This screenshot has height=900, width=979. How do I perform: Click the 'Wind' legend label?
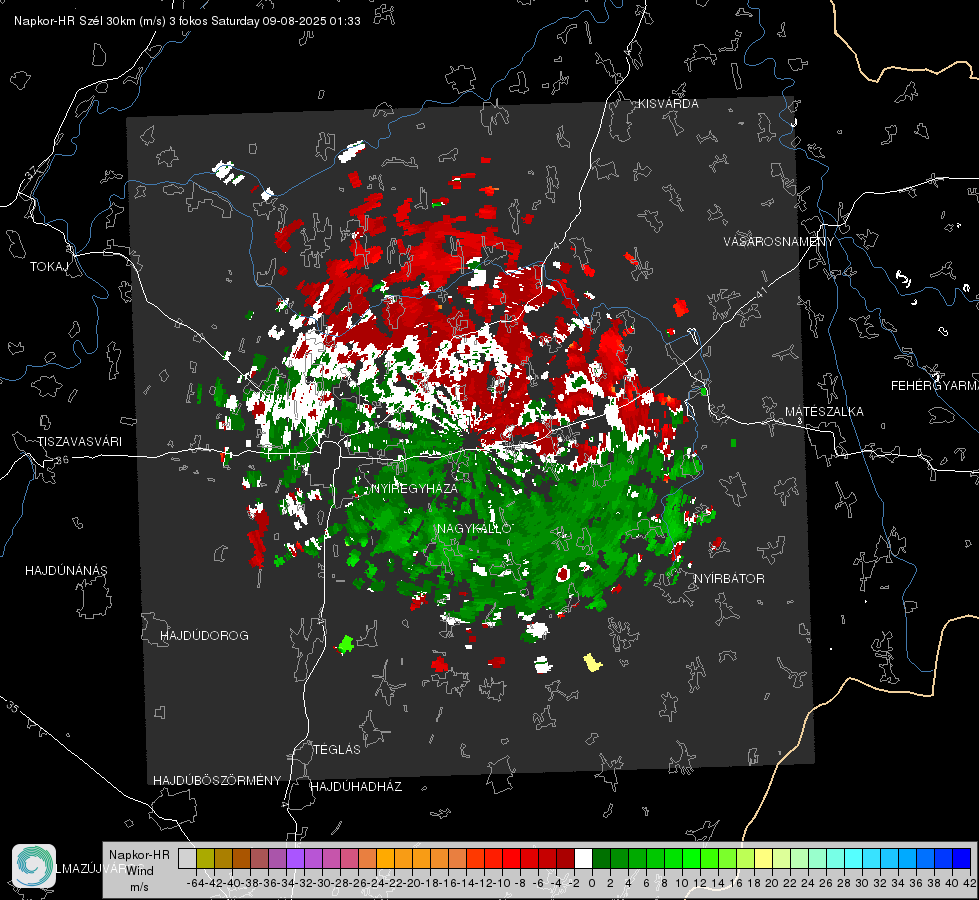tap(140, 871)
